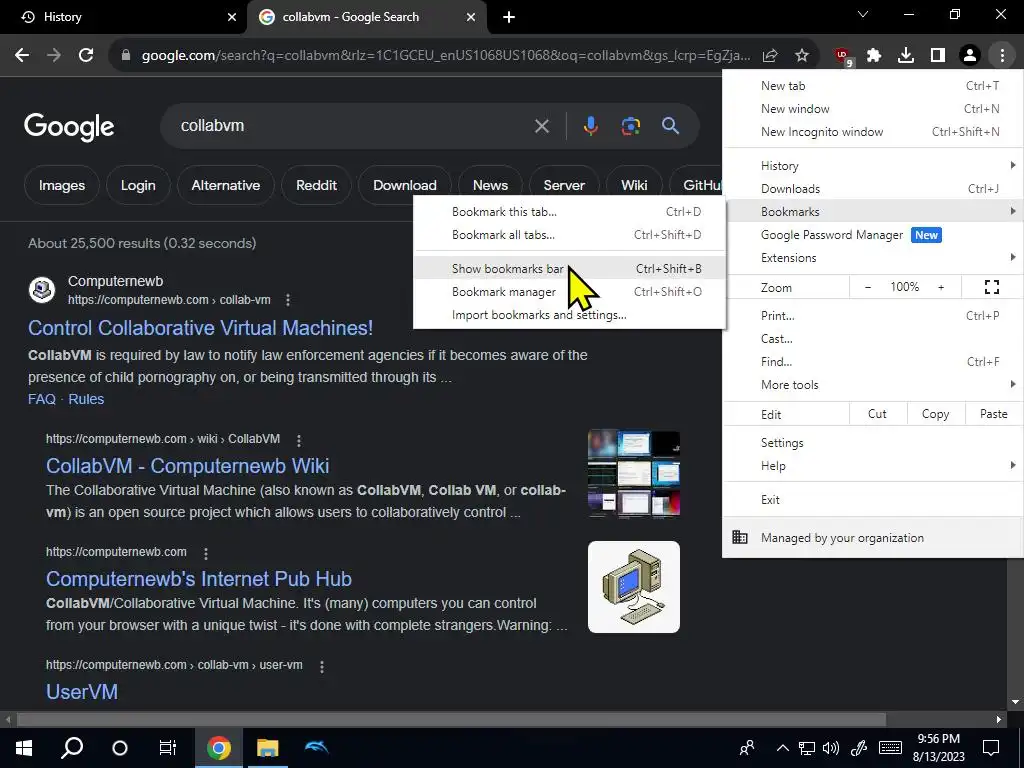Open the notification center icon
The width and height of the screenshot is (1024, 768).
991,747
